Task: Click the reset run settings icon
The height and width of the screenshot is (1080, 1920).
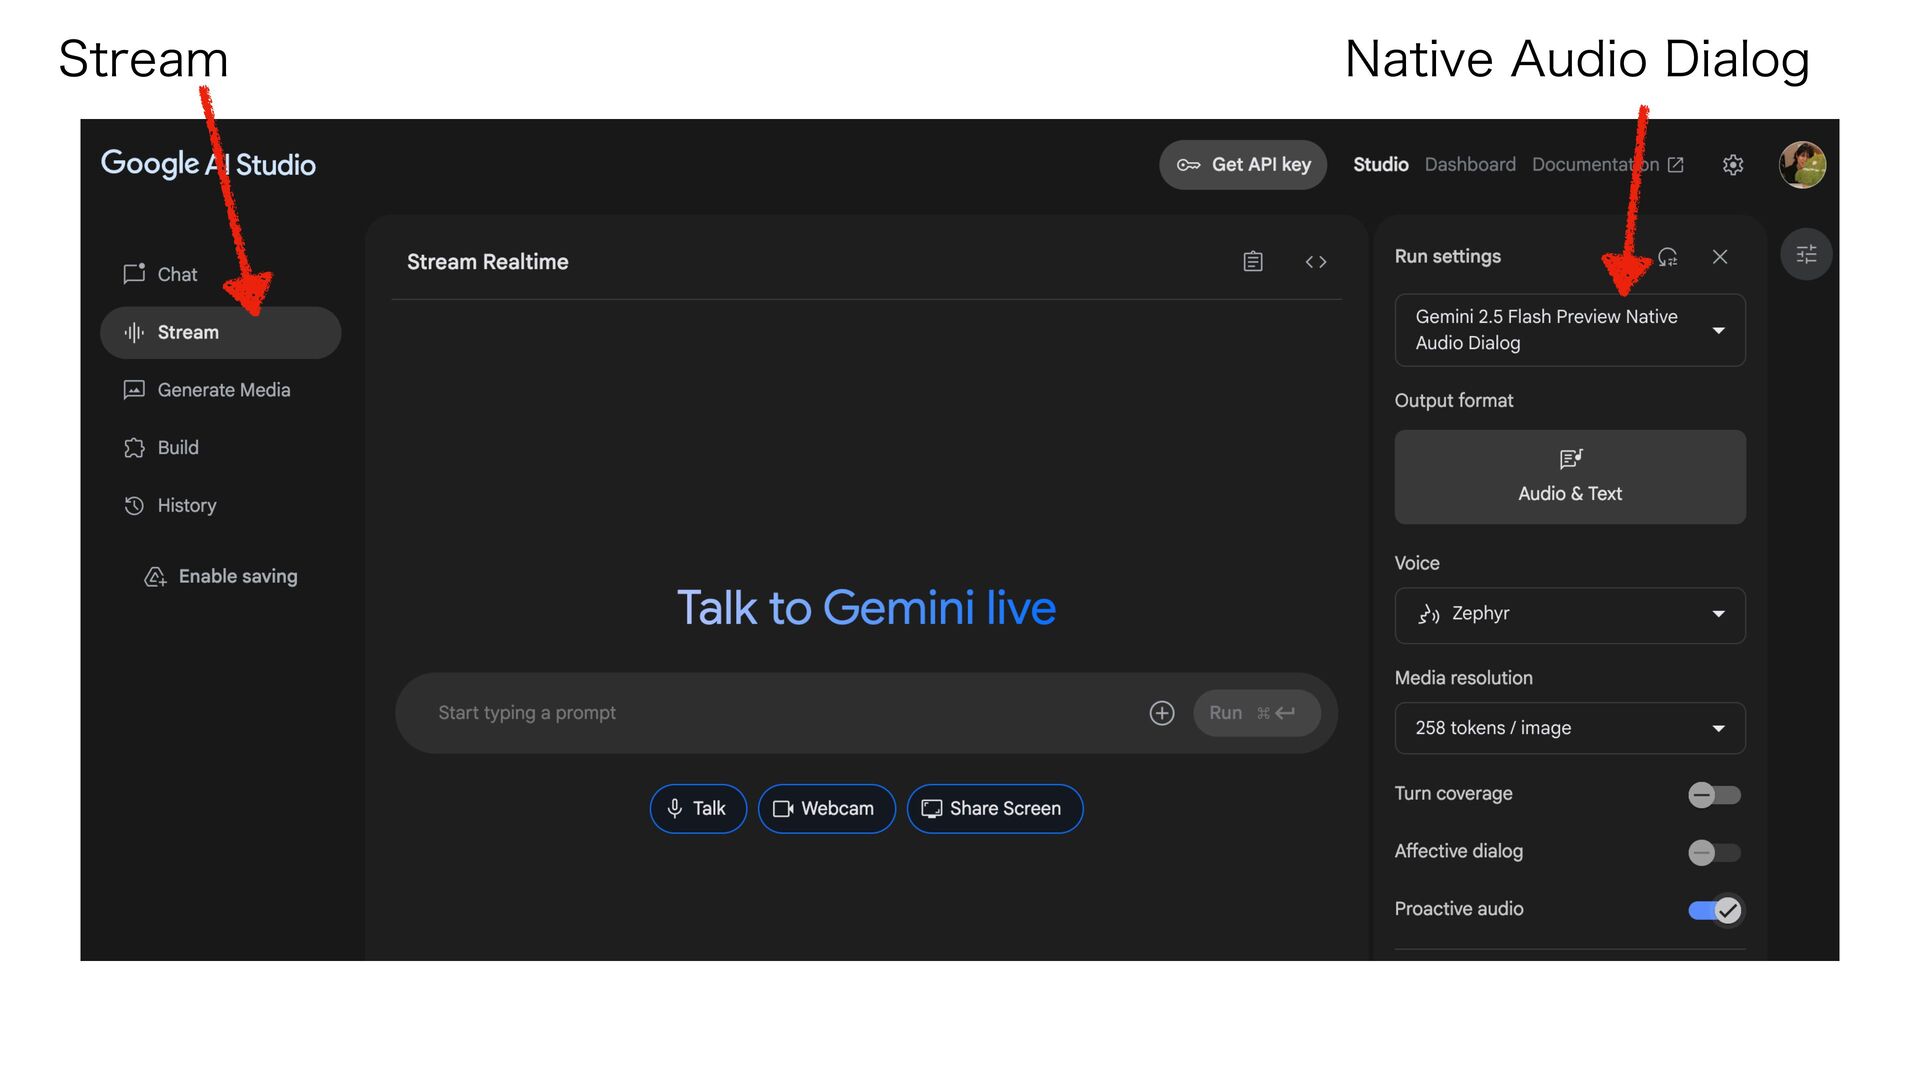Action: [1667, 257]
